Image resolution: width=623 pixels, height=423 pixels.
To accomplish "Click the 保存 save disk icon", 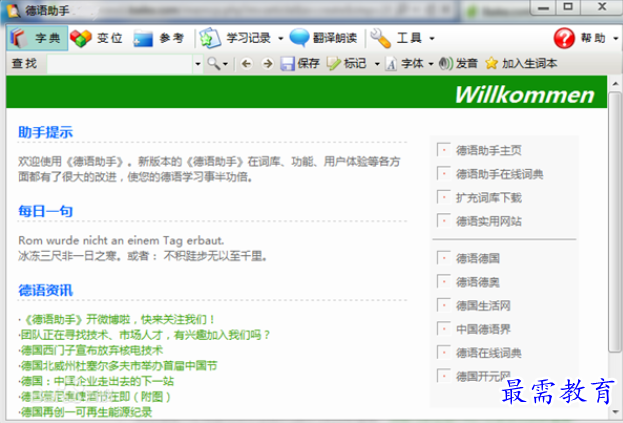I will tap(287, 63).
